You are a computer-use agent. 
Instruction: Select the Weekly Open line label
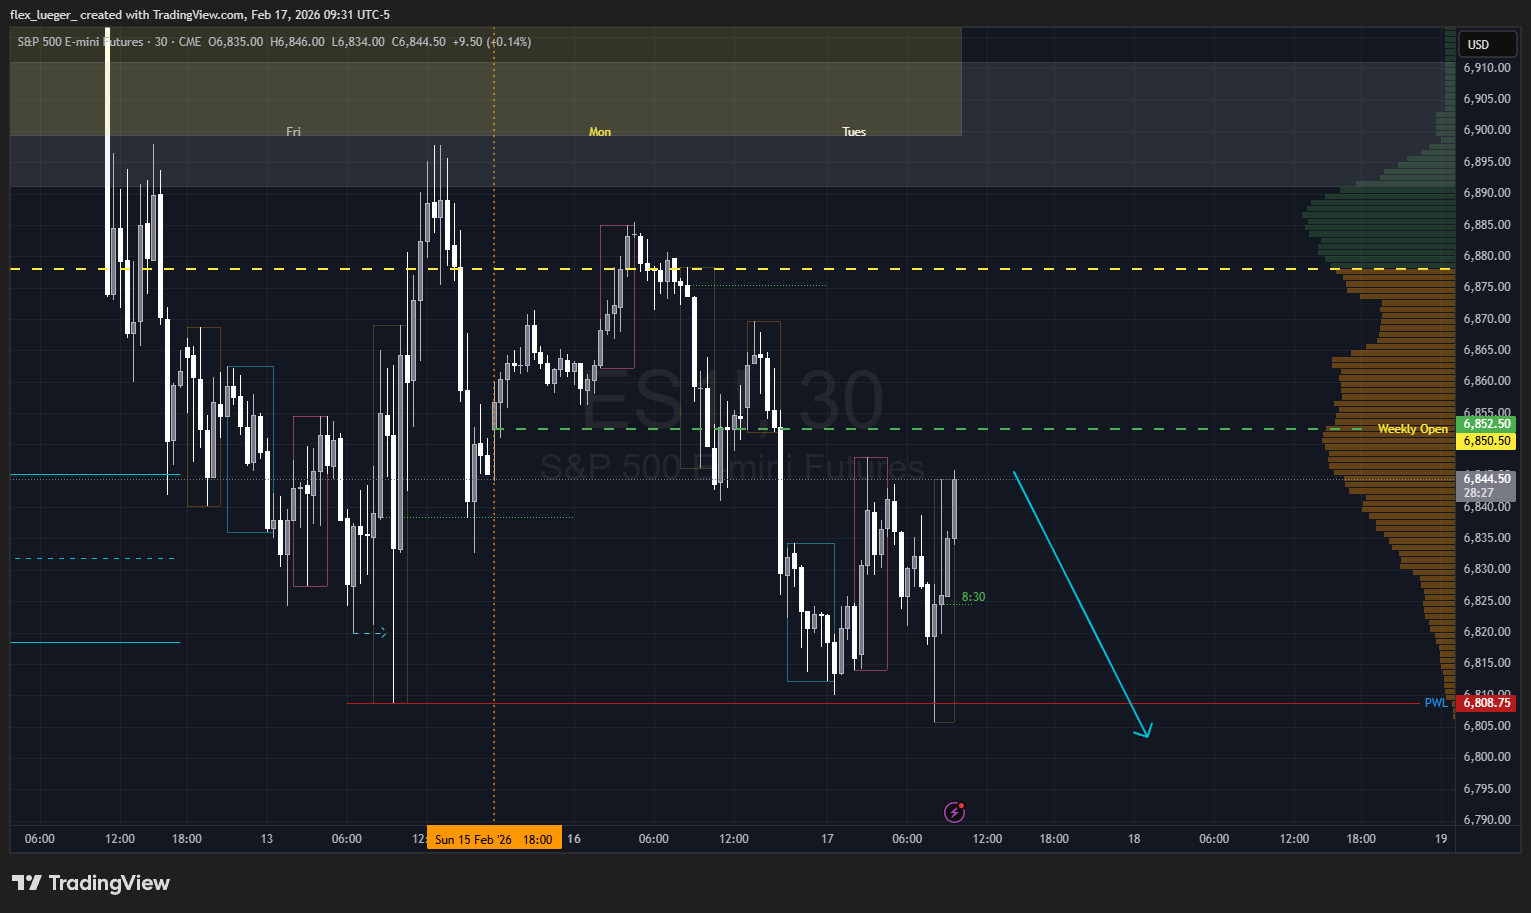coord(1412,429)
